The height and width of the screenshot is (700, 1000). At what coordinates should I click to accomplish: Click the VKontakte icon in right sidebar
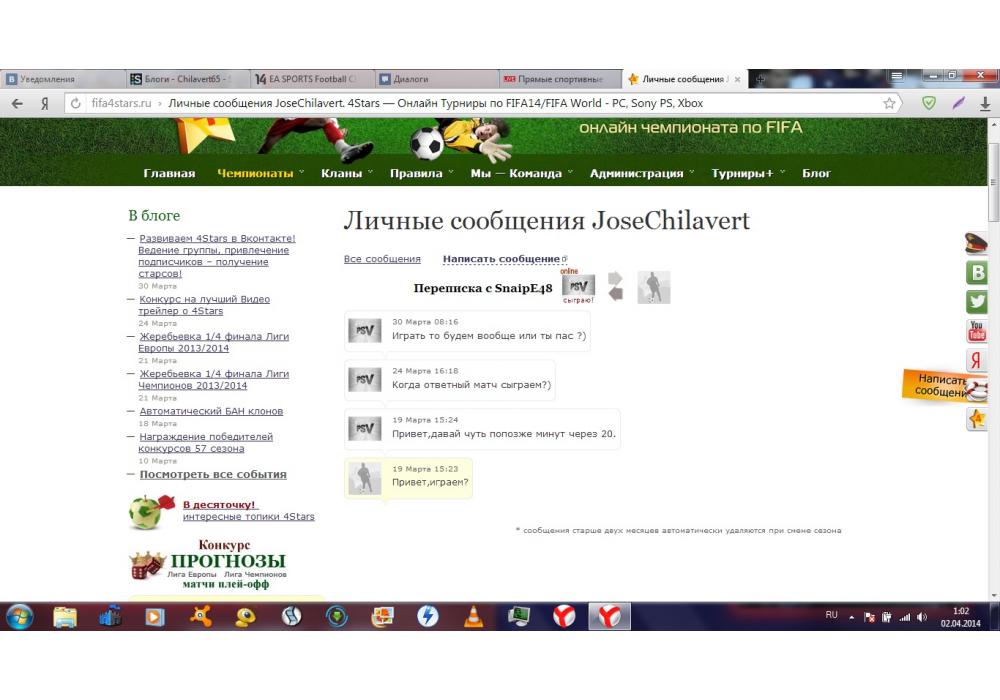coord(977,272)
